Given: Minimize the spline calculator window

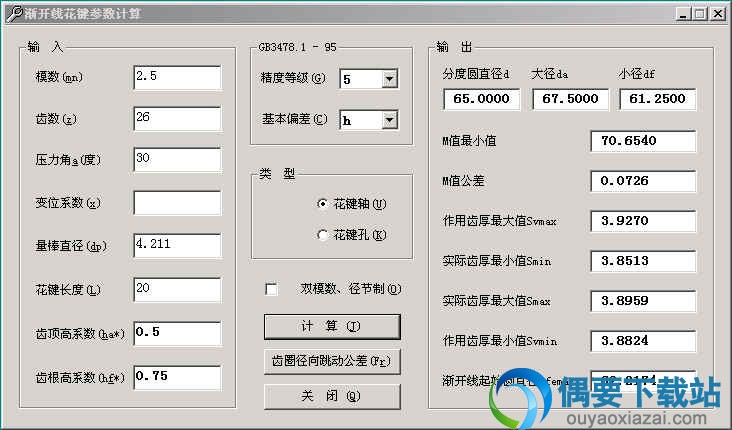Looking at the screenshot, I should click(x=683, y=14).
